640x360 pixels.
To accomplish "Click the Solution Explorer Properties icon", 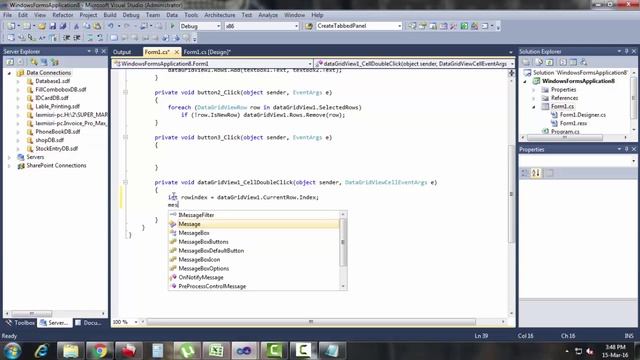I will [526, 62].
